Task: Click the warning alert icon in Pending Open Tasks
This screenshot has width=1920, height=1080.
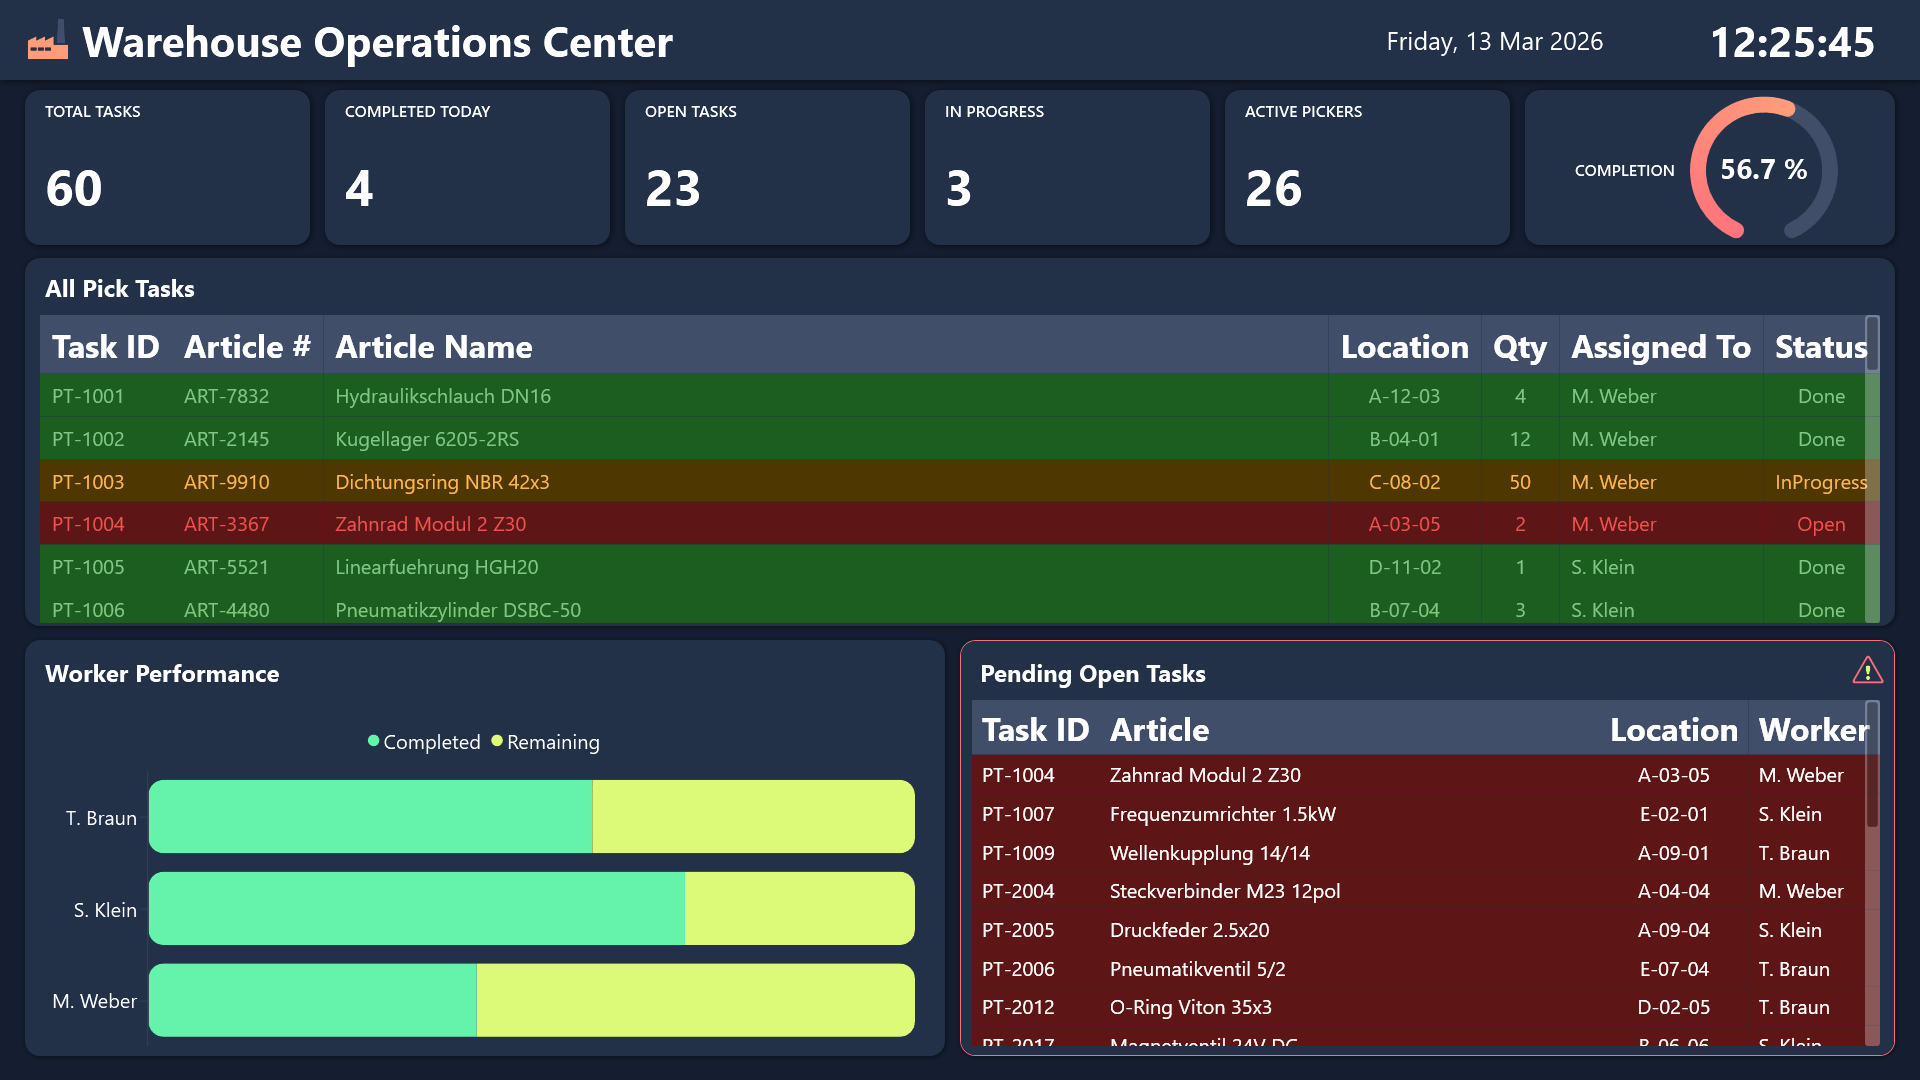Action: [x=1868, y=671]
